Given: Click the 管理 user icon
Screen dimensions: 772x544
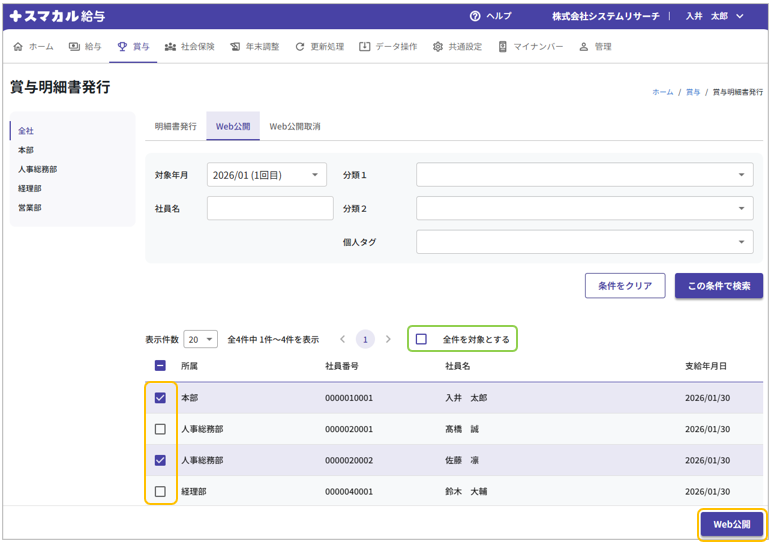Looking at the screenshot, I should pyautogui.click(x=584, y=47).
